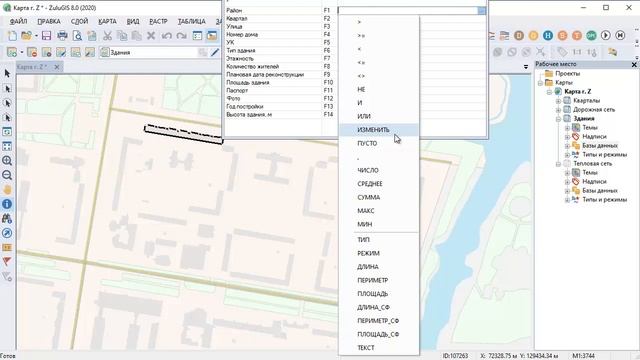Close the Рабочее место panel
Viewport: 640px width, 360px height.
[634, 64]
